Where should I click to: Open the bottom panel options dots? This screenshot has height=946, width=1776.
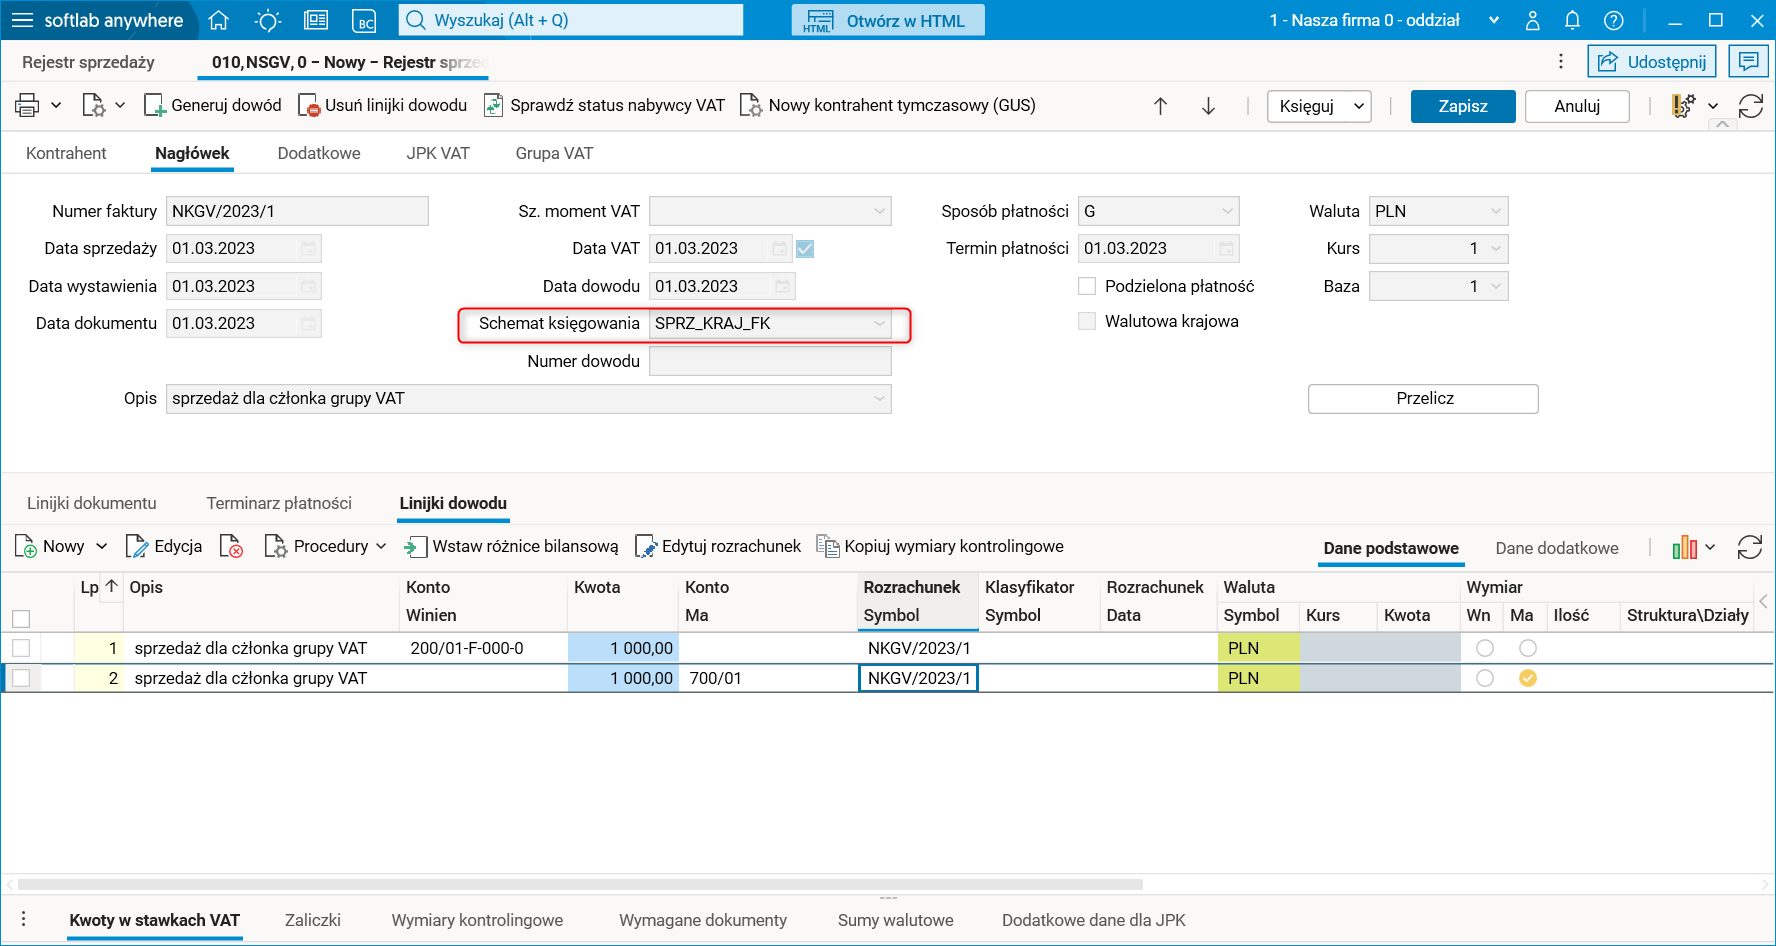coord(23,919)
